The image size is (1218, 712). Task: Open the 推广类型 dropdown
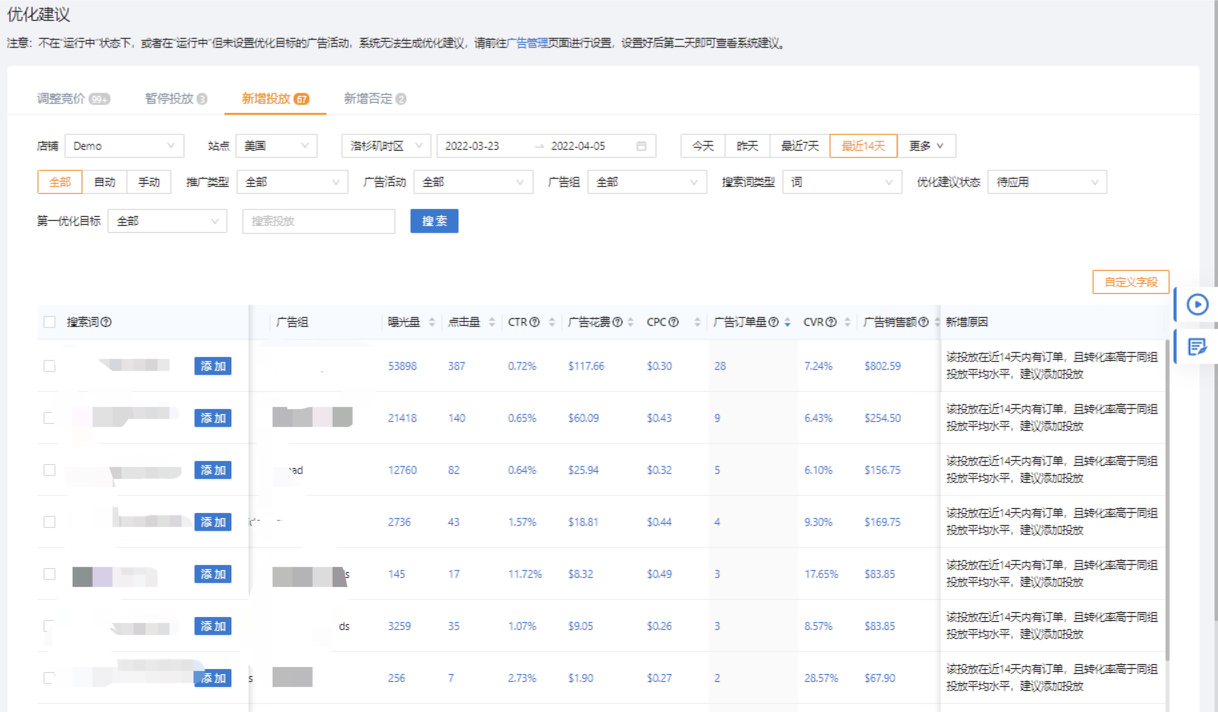point(292,181)
